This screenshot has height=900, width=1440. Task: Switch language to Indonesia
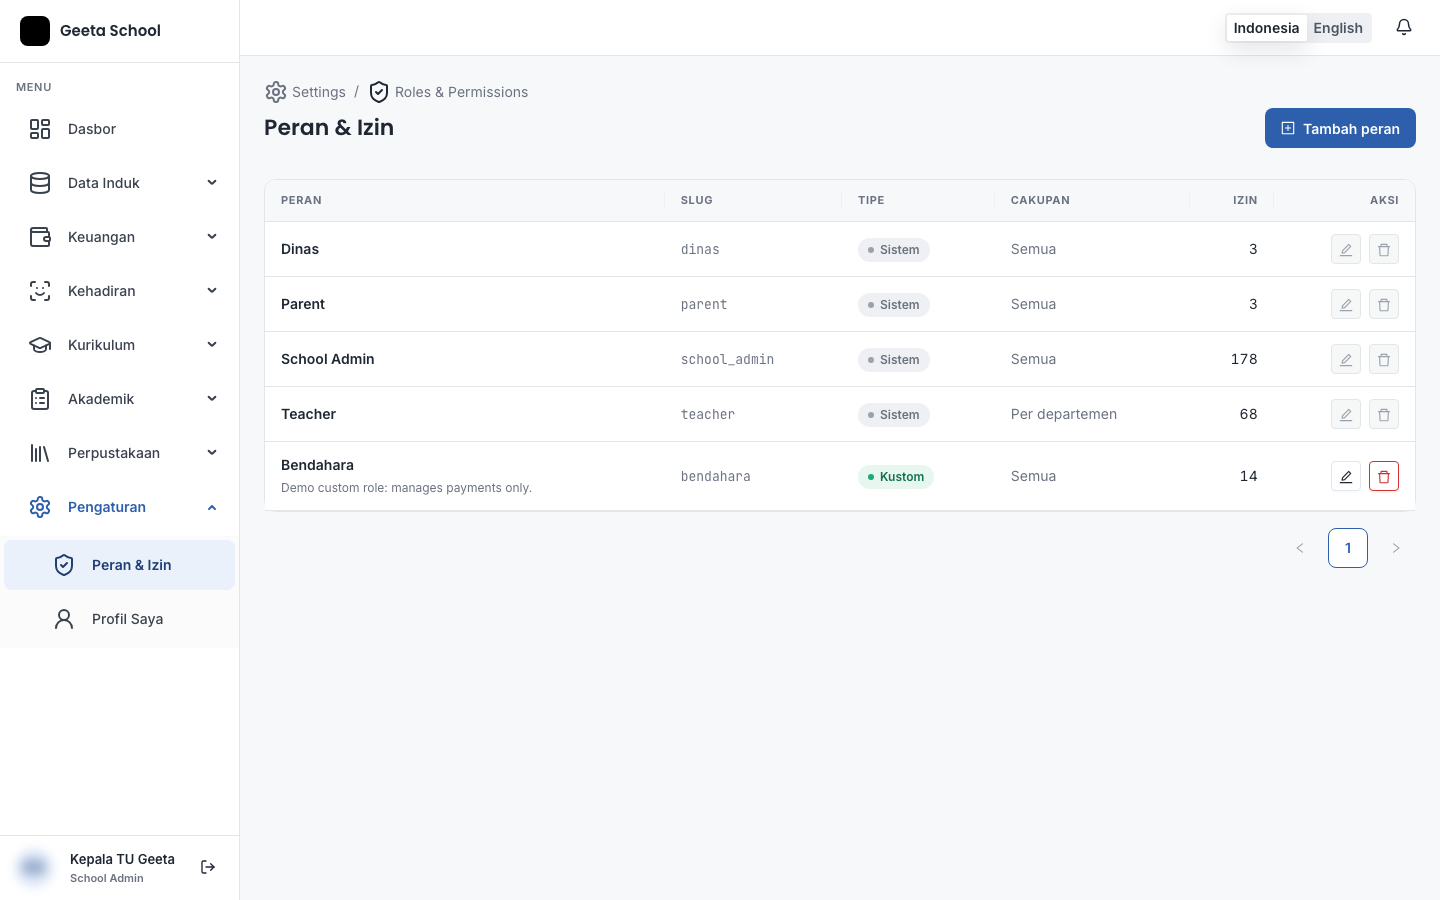[x=1266, y=28]
